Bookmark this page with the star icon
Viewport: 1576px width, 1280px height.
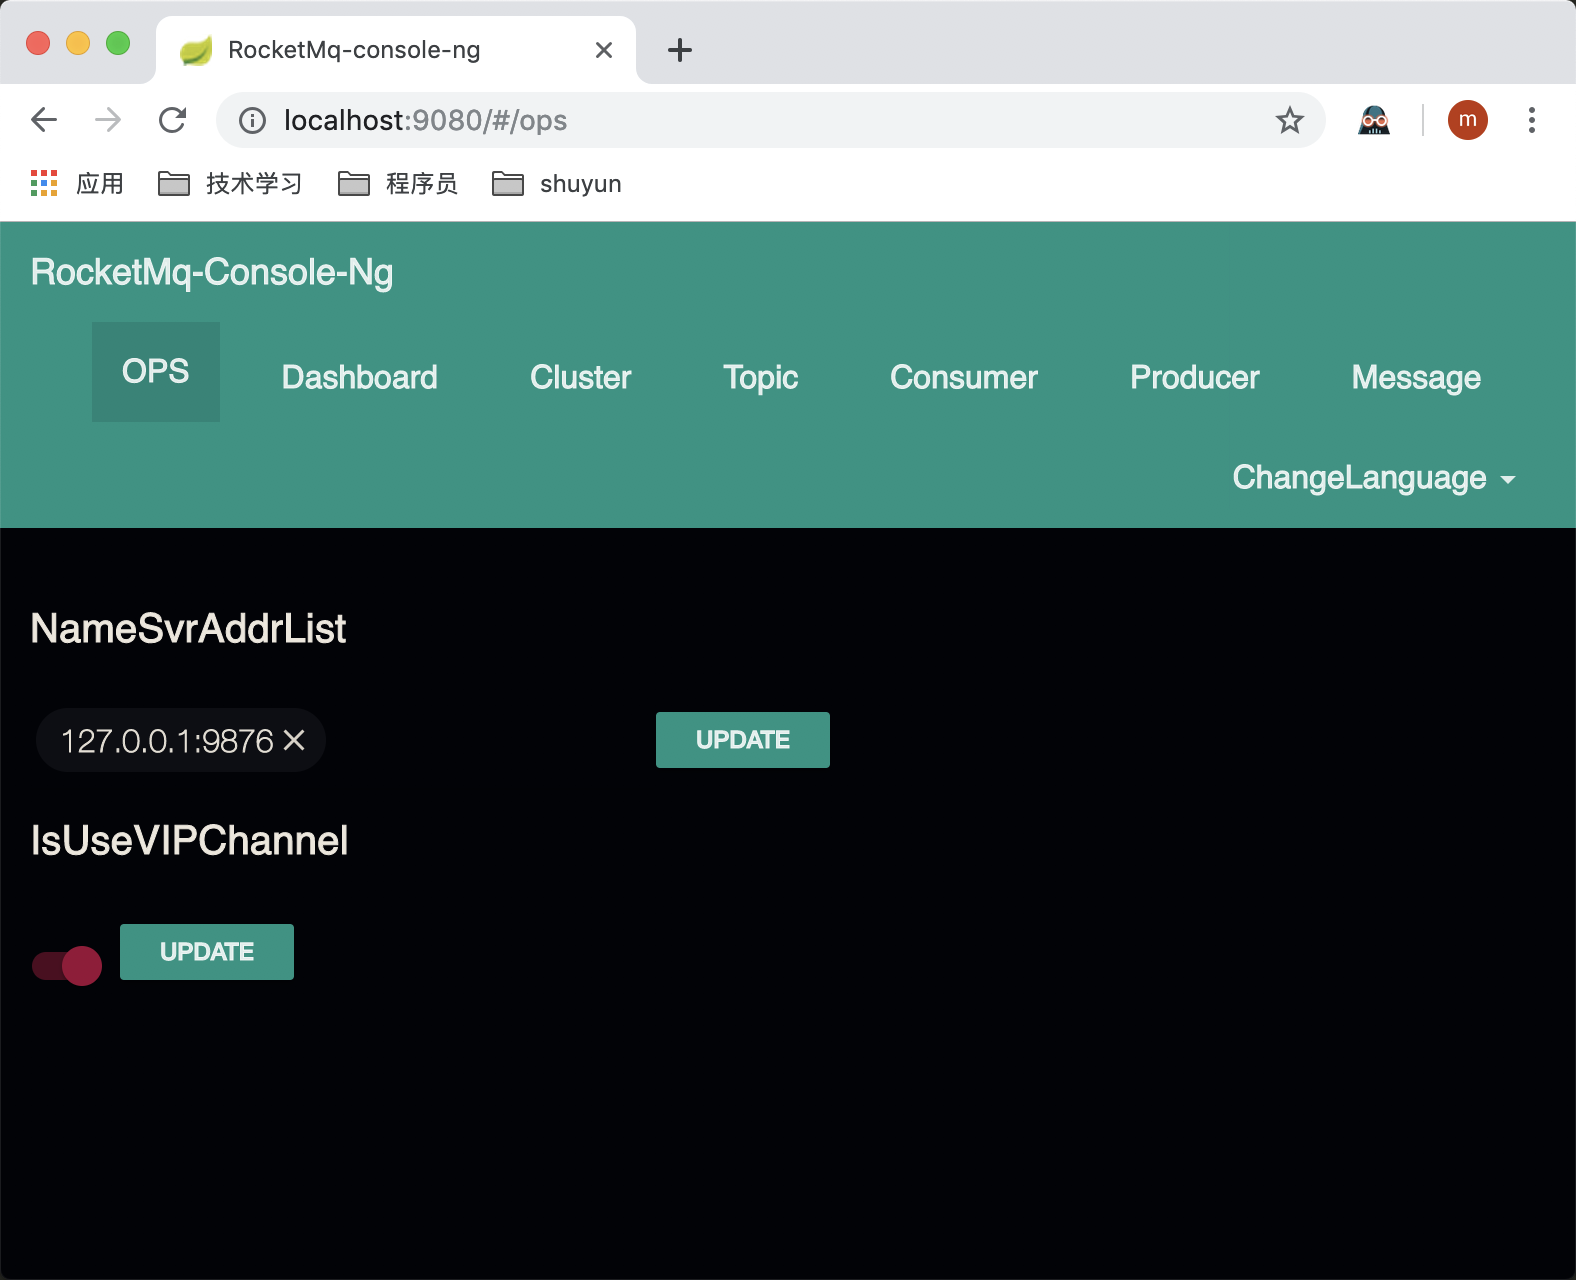coord(1290,120)
